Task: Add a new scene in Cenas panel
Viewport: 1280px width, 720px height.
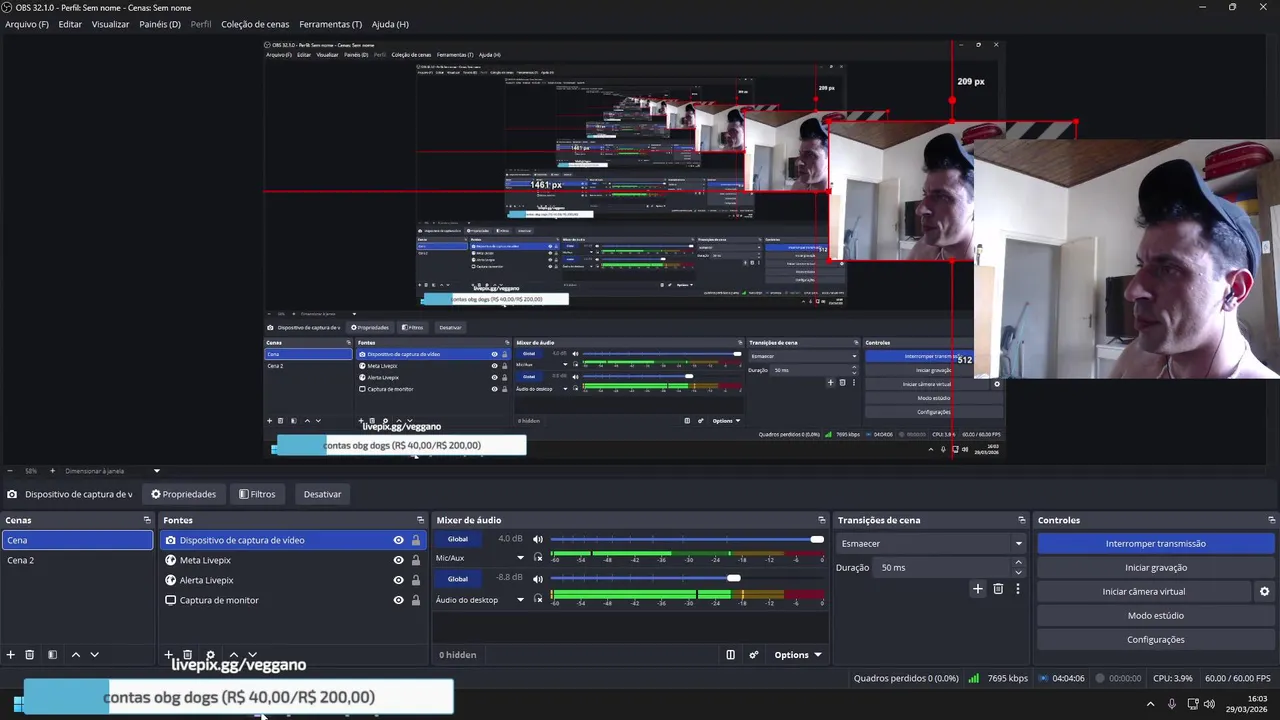Action: [11, 655]
